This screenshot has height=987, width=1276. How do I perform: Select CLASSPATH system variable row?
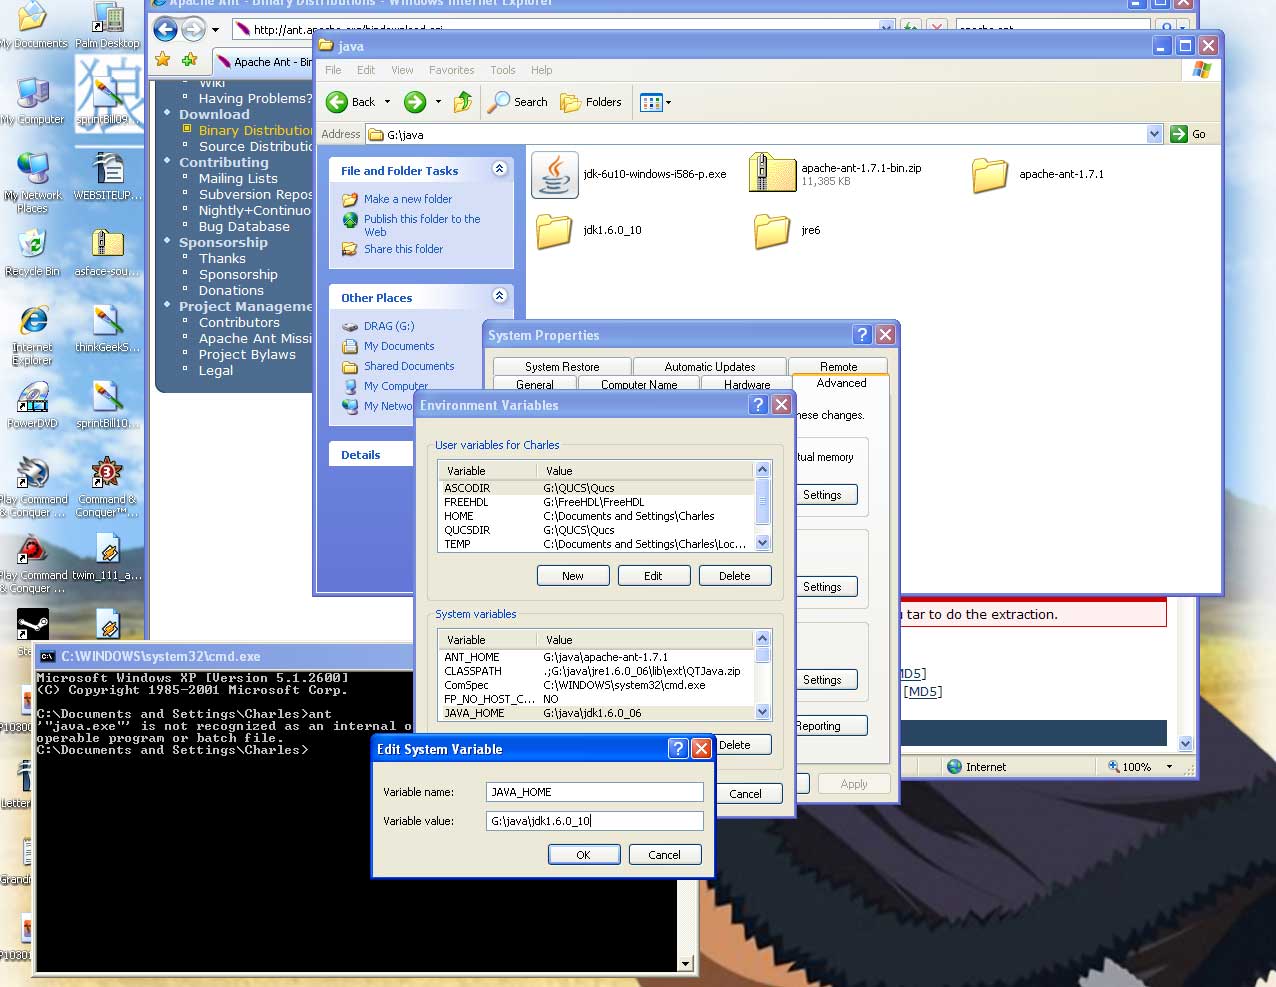(597, 671)
